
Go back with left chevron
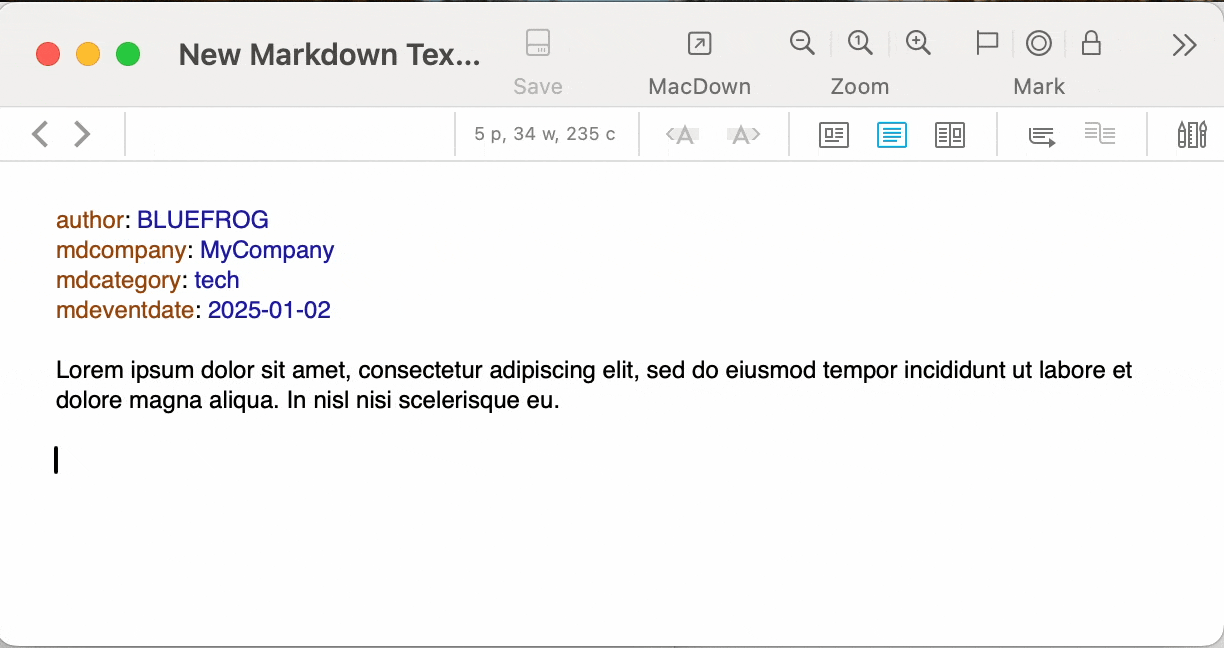pyautogui.click(x=40, y=134)
